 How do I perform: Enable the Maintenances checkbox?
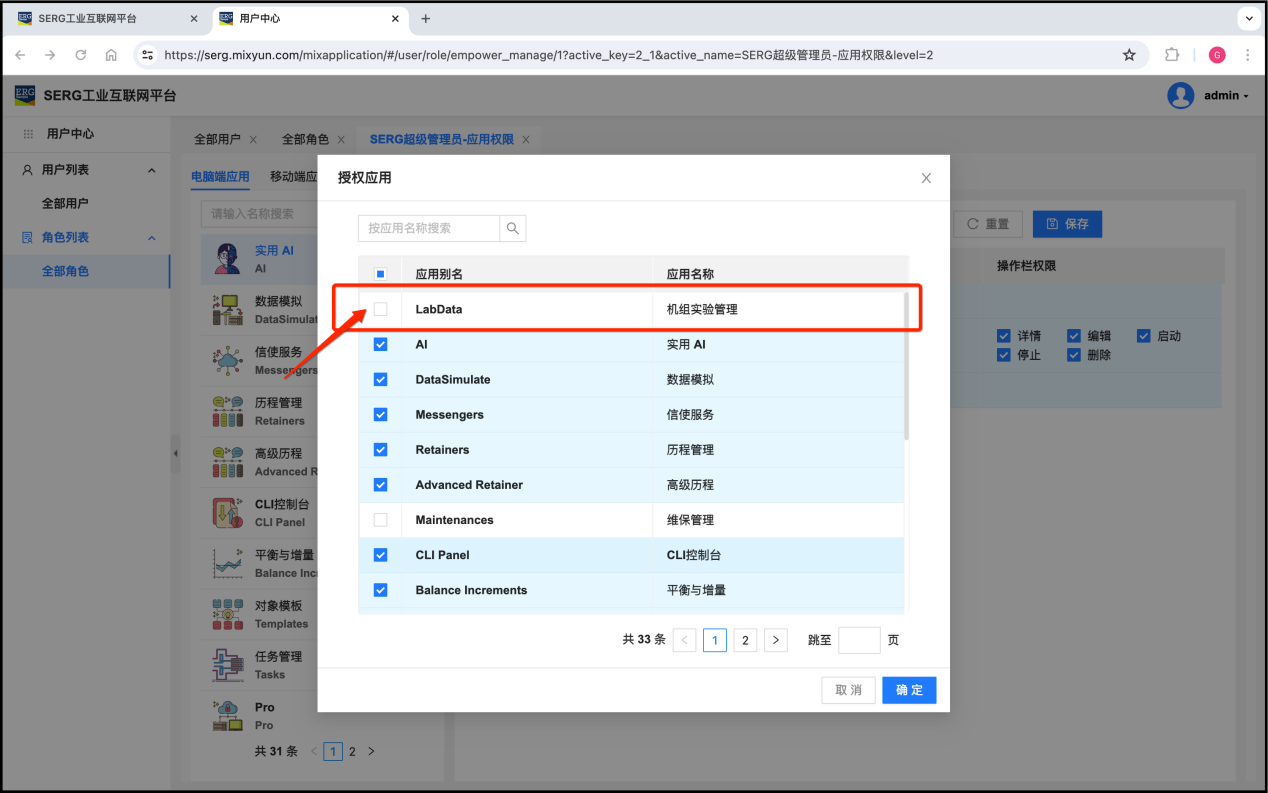click(380, 520)
